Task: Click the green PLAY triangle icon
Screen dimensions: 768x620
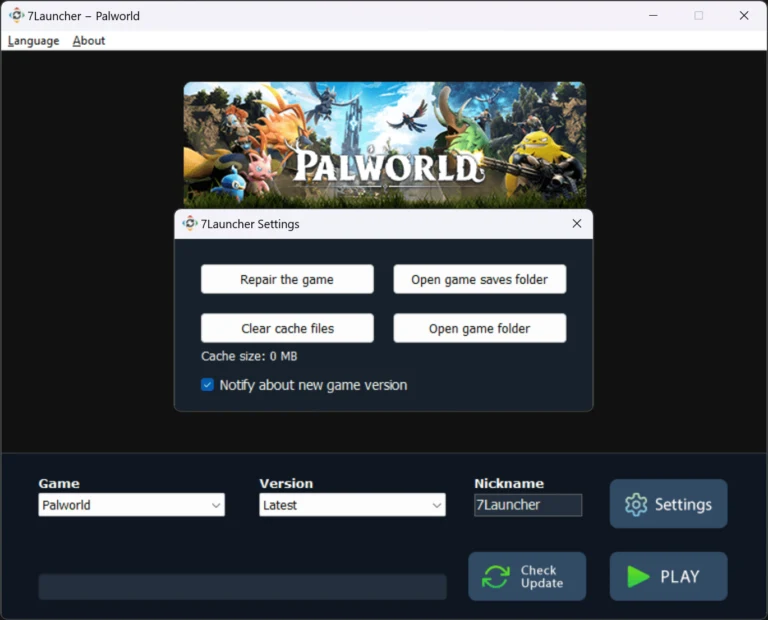Action: tap(638, 576)
